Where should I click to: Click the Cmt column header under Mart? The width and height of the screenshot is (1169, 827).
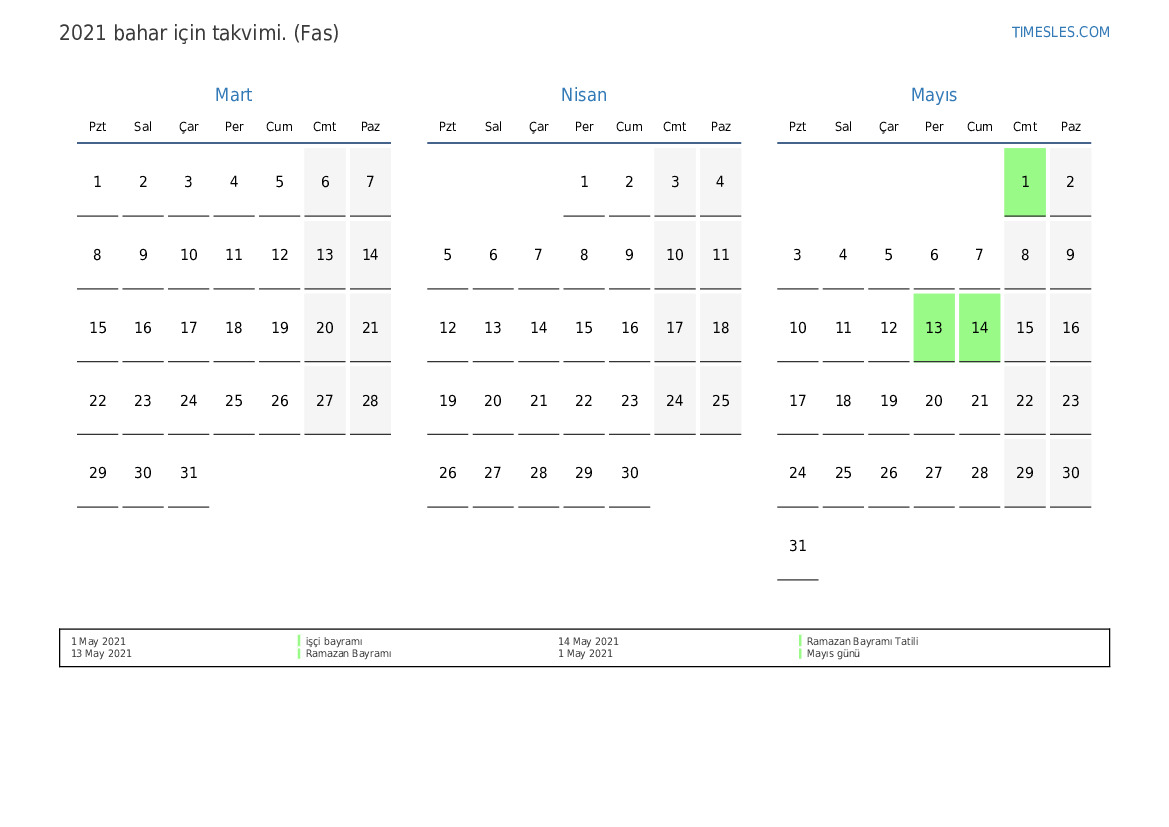click(x=325, y=127)
